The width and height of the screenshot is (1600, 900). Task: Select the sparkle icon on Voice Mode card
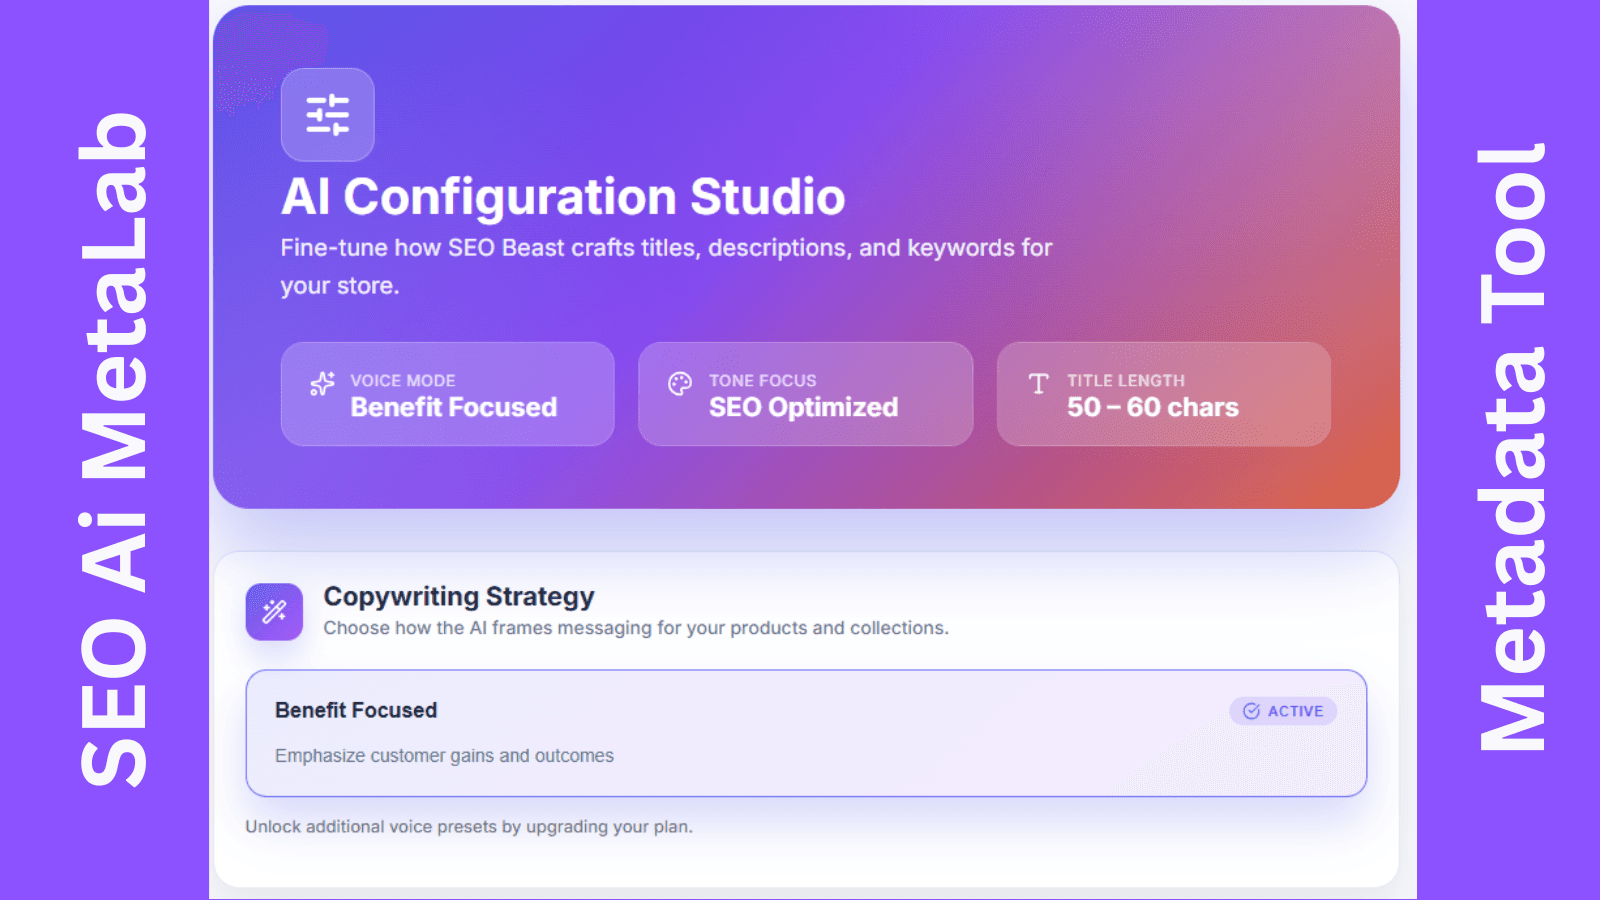(x=320, y=384)
